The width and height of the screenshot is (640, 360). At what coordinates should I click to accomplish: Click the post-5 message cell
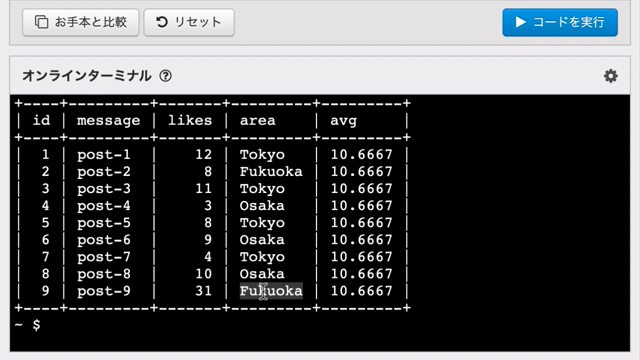coord(104,223)
